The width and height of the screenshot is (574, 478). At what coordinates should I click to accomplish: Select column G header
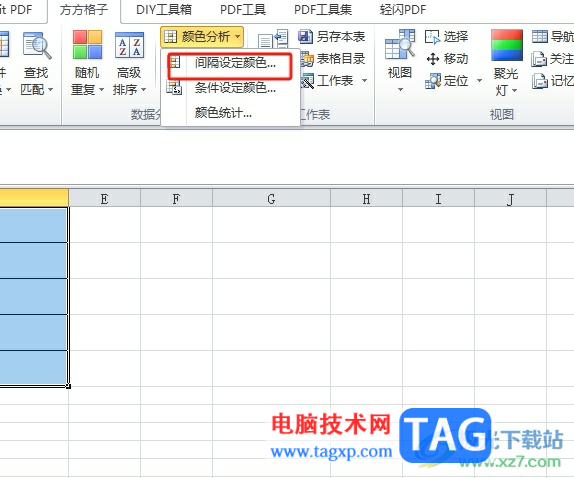271,199
